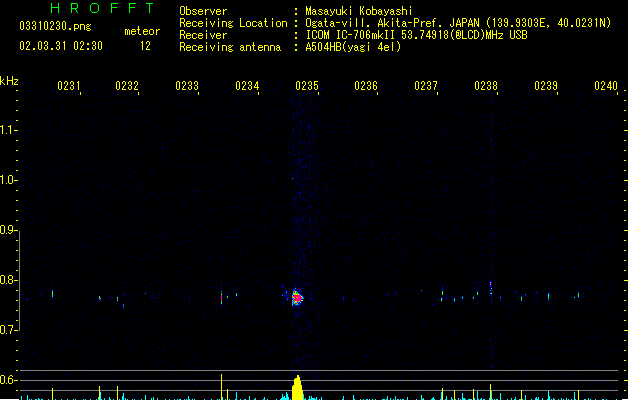Image resolution: width=629 pixels, height=400 pixels.
Task: Click the timestamp 02.03.31 02:30
Action: pos(61,46)
